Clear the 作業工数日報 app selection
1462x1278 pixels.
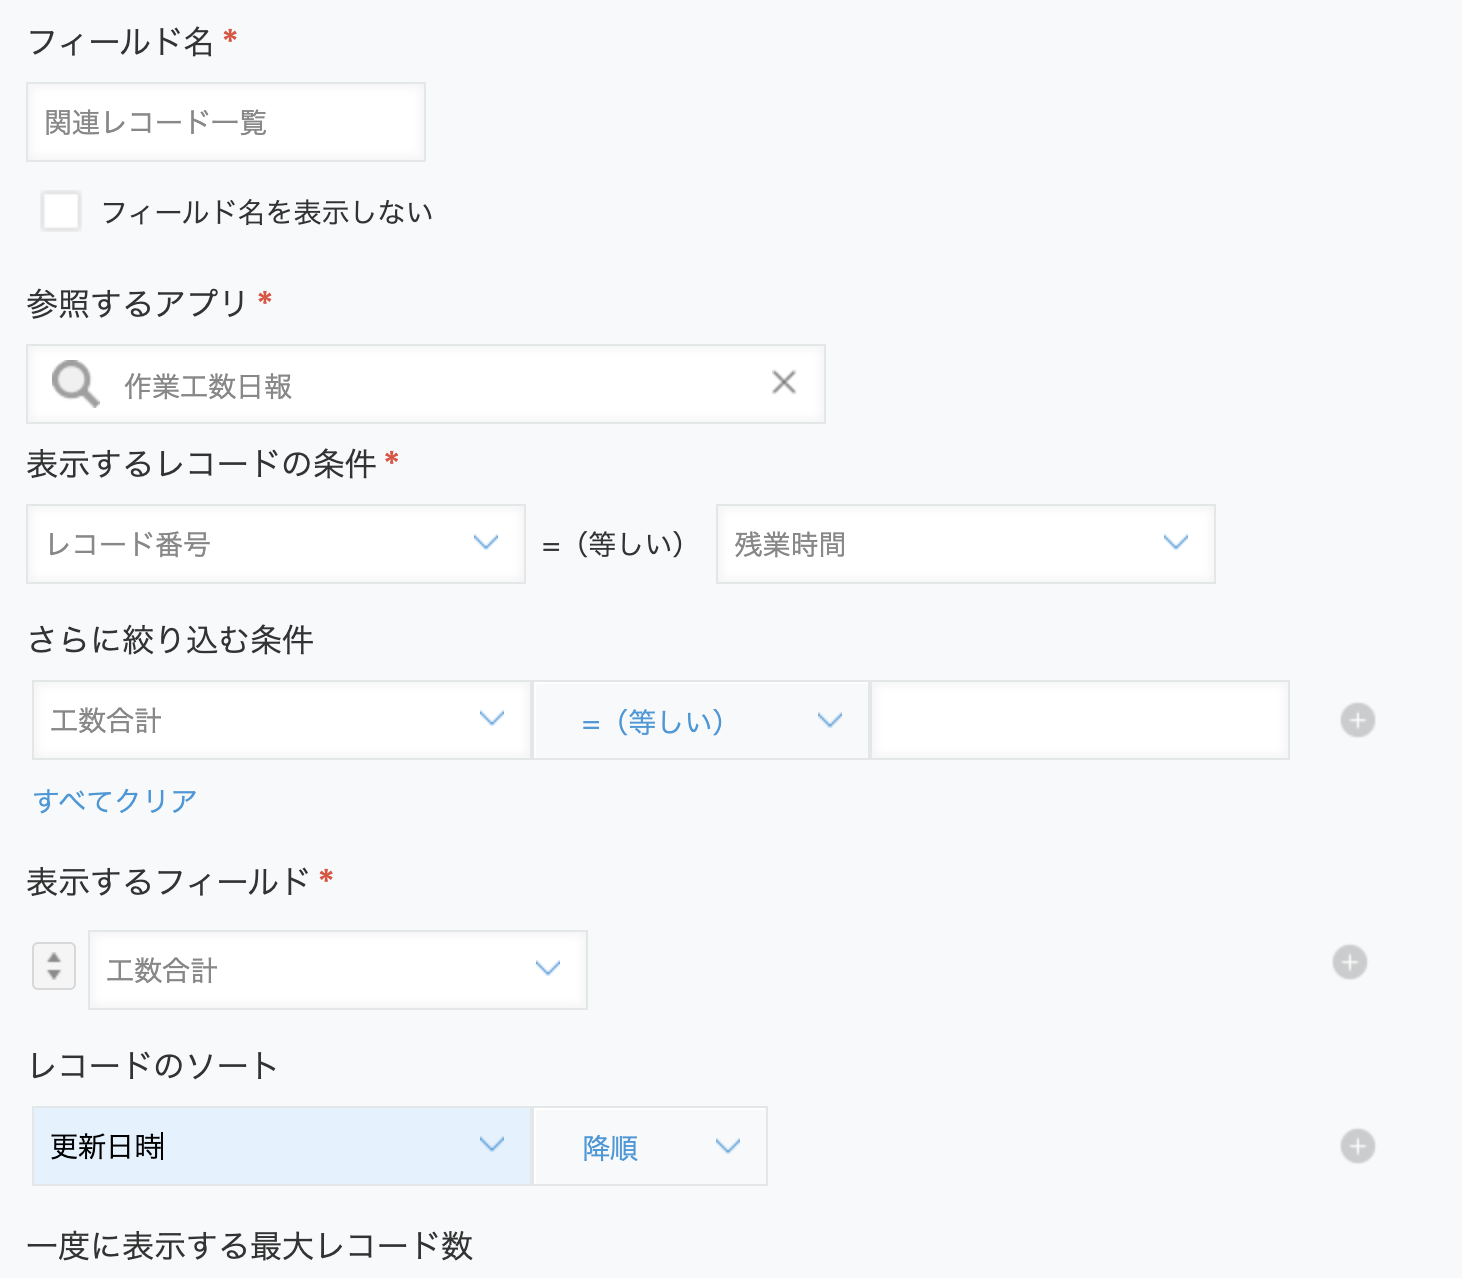(x=784, y=382)
